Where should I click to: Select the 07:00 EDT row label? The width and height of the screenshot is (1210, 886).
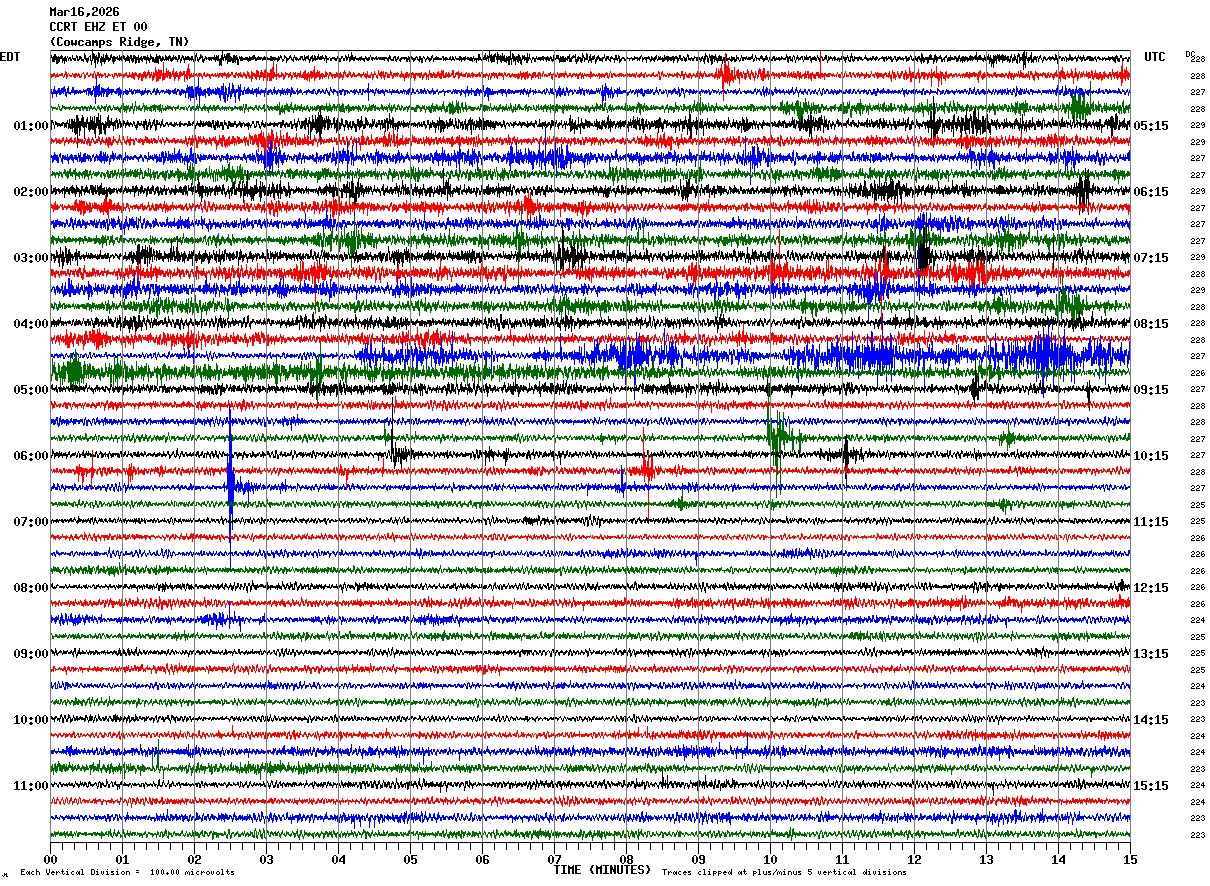click(x=31, y=522)
